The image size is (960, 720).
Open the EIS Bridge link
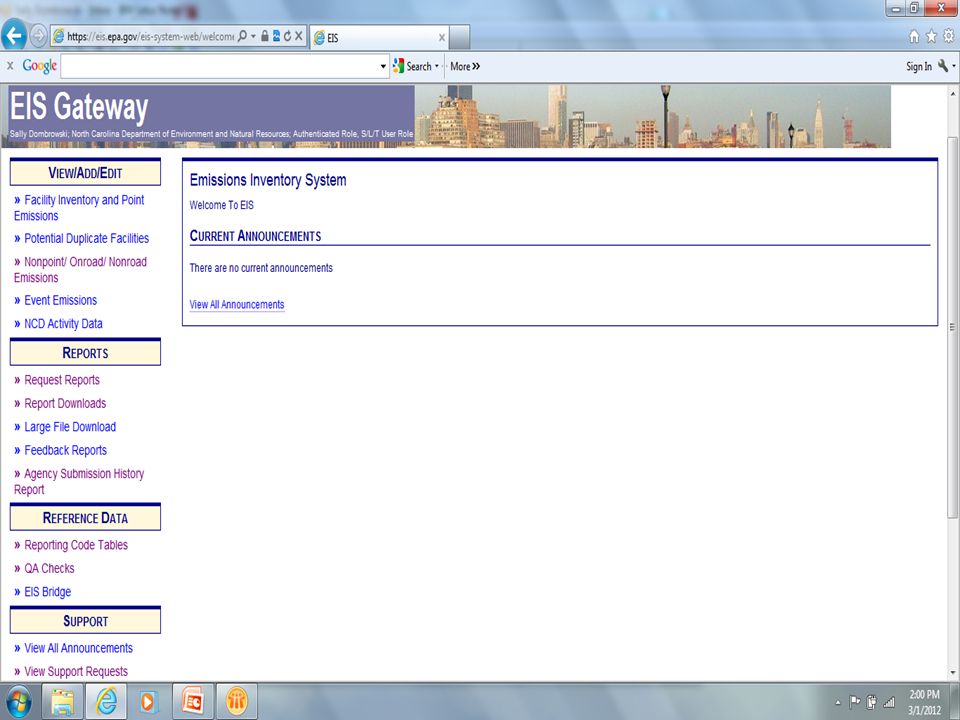tap(47, 591)
